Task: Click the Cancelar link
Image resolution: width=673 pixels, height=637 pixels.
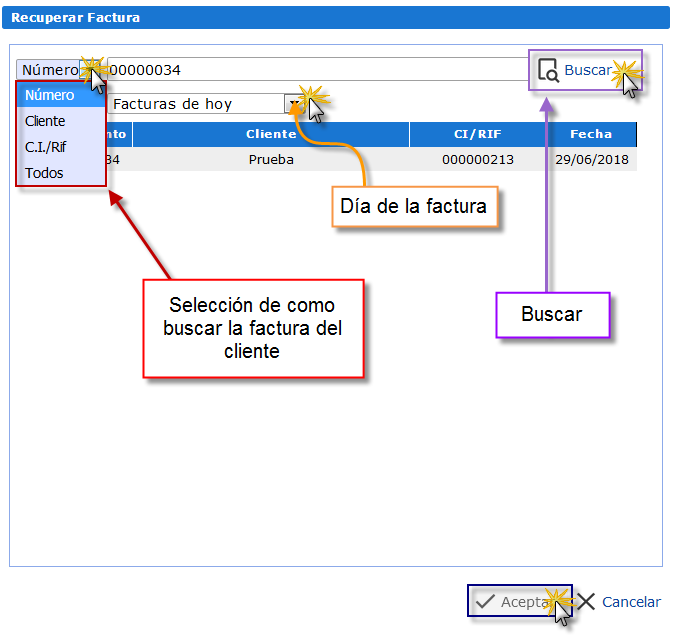Action: pyautogui.click(x=631, y=602)
